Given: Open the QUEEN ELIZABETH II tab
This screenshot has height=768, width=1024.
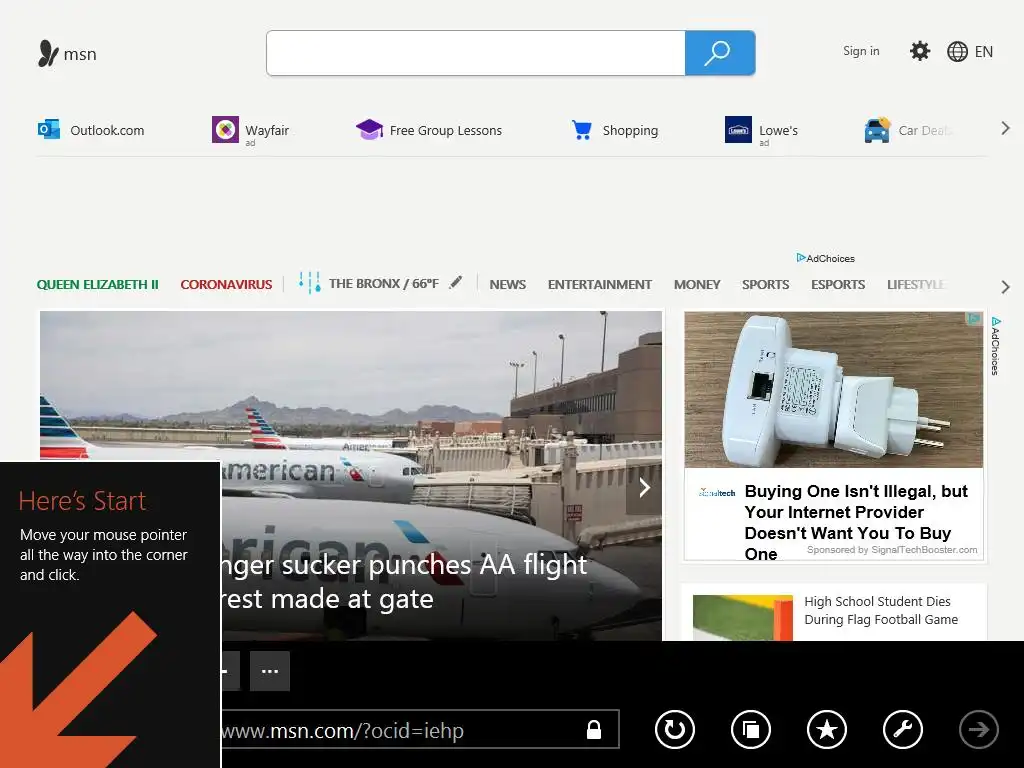Looking at the screenshot, I should point(98,285).
